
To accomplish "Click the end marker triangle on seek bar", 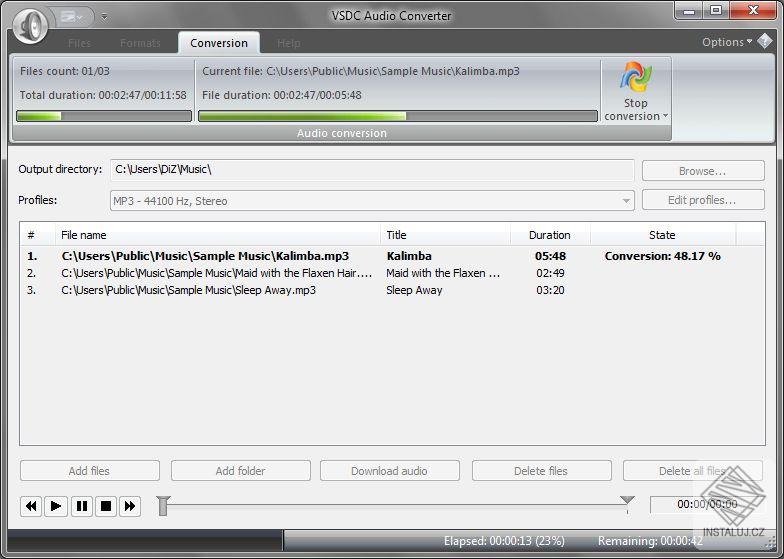I will tap(627, 500).
